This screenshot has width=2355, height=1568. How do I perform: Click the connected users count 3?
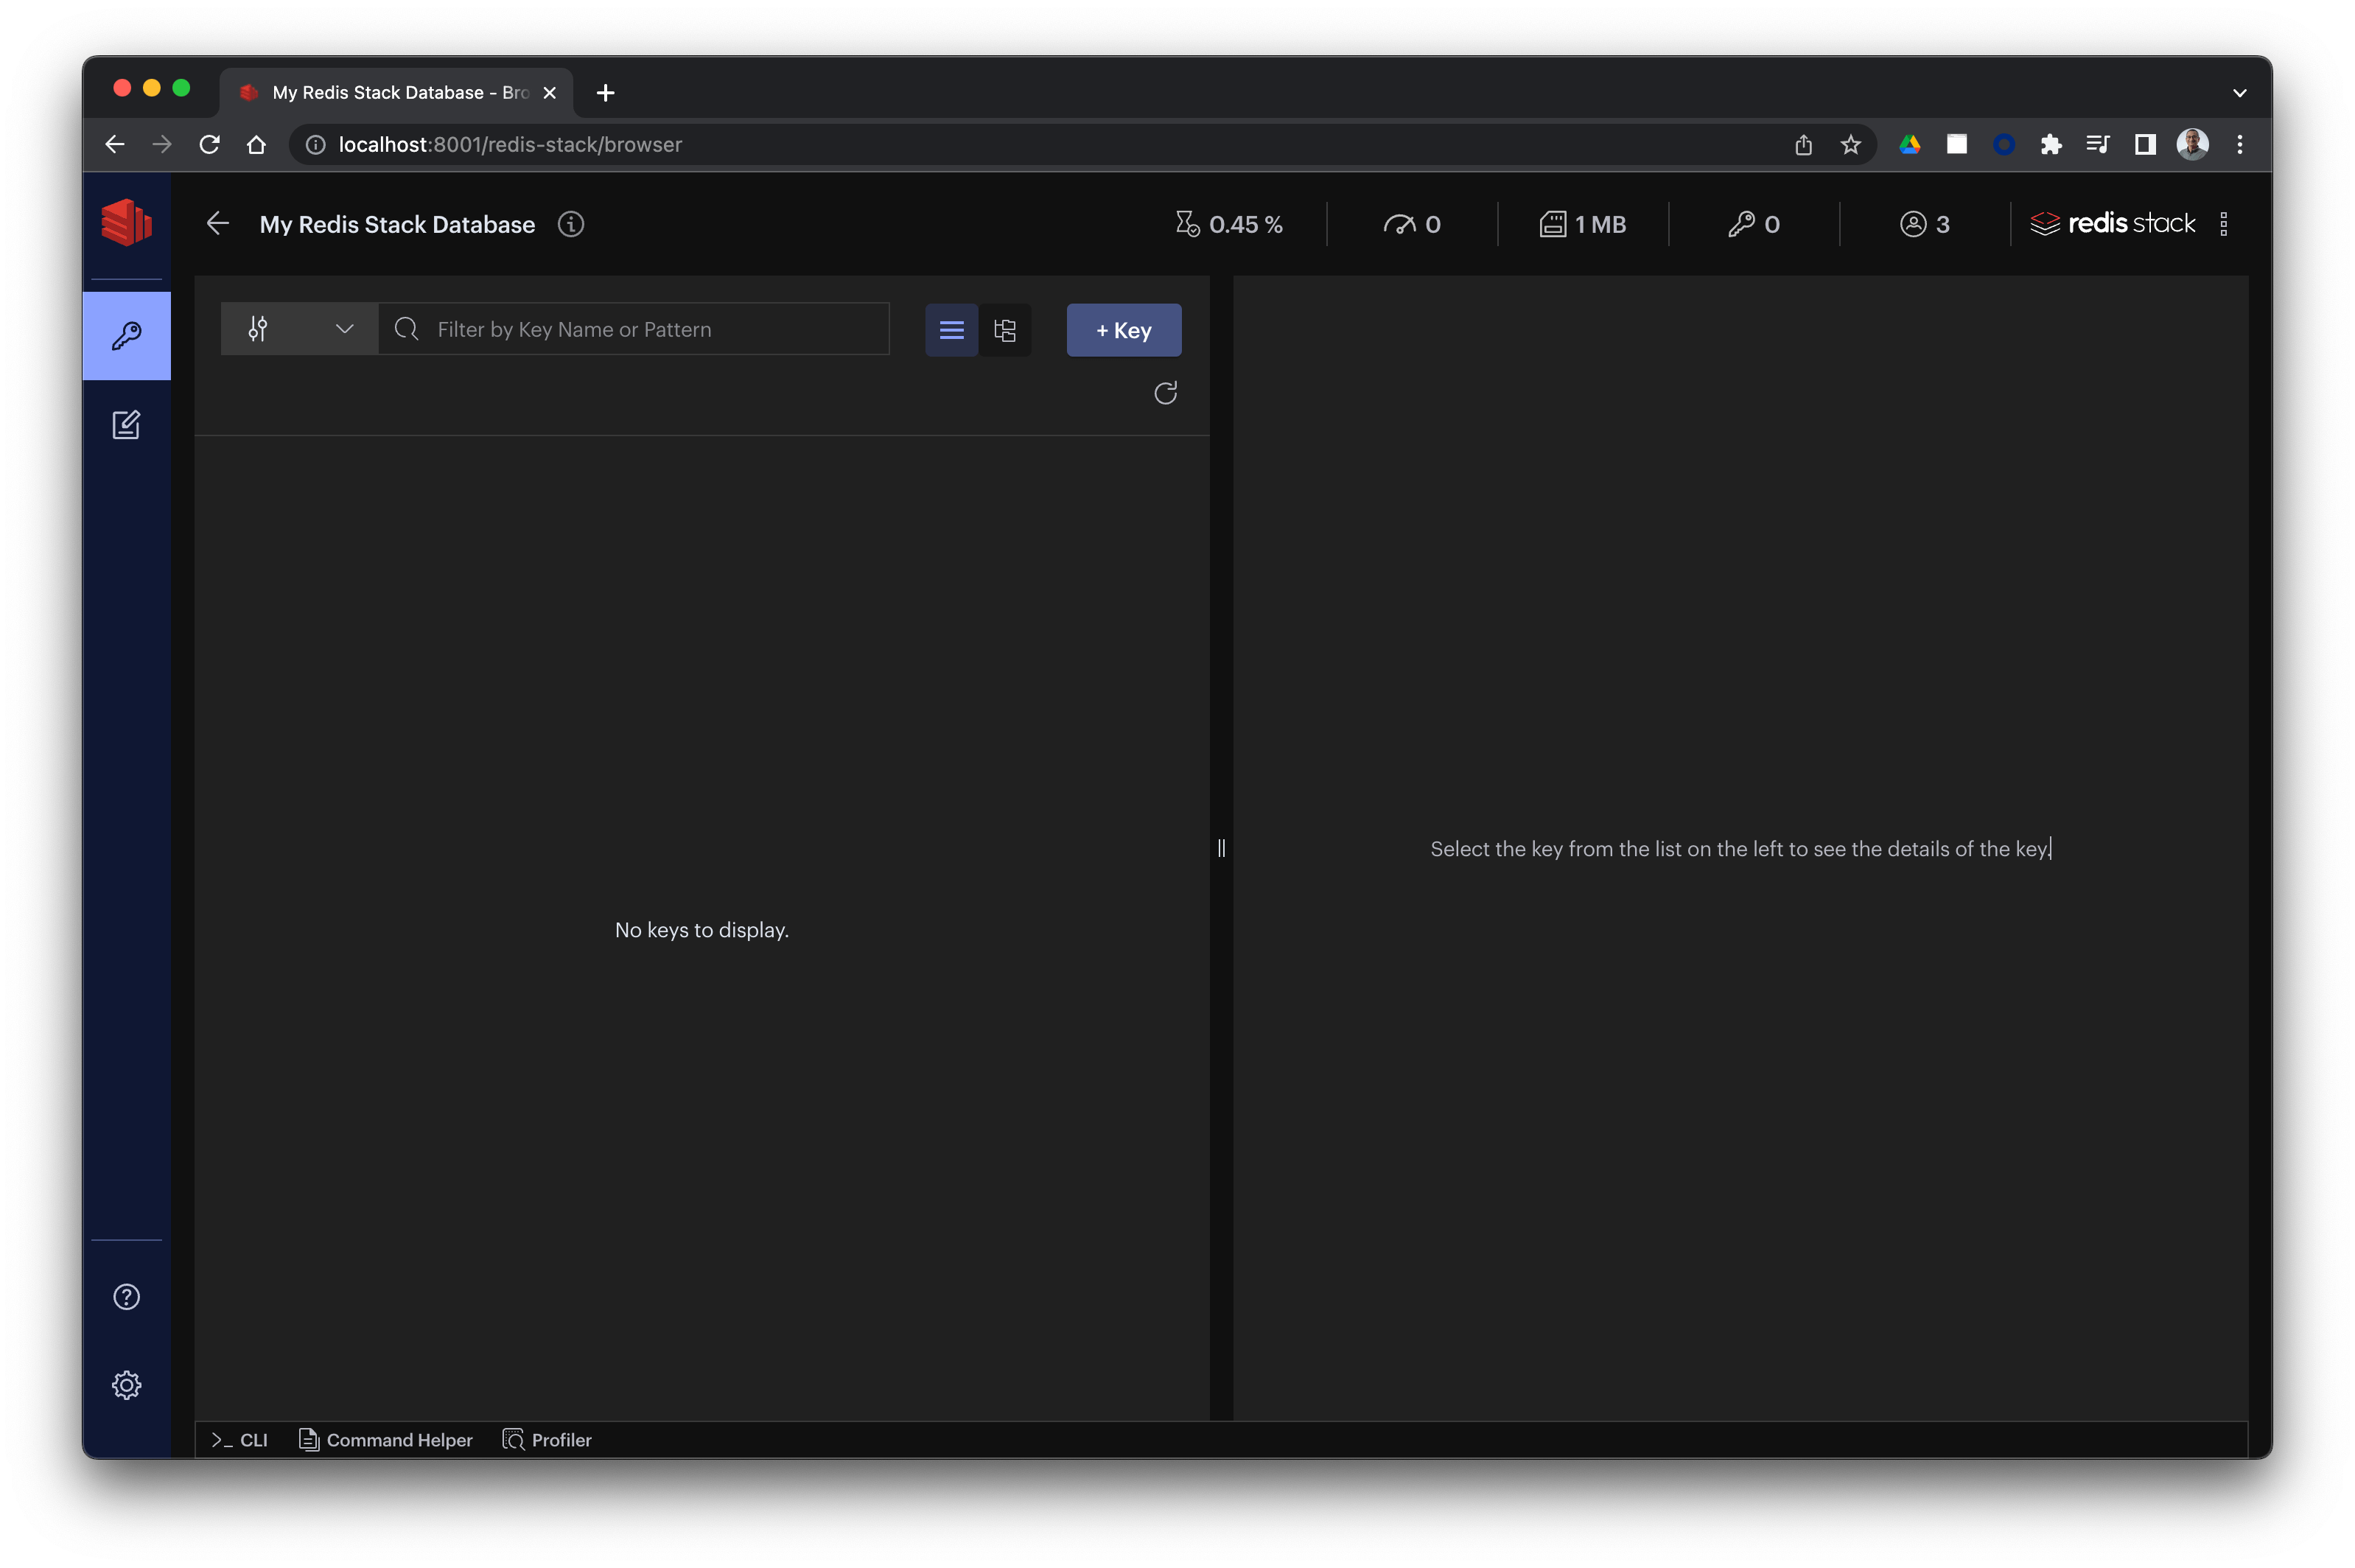coord(1925,223)
